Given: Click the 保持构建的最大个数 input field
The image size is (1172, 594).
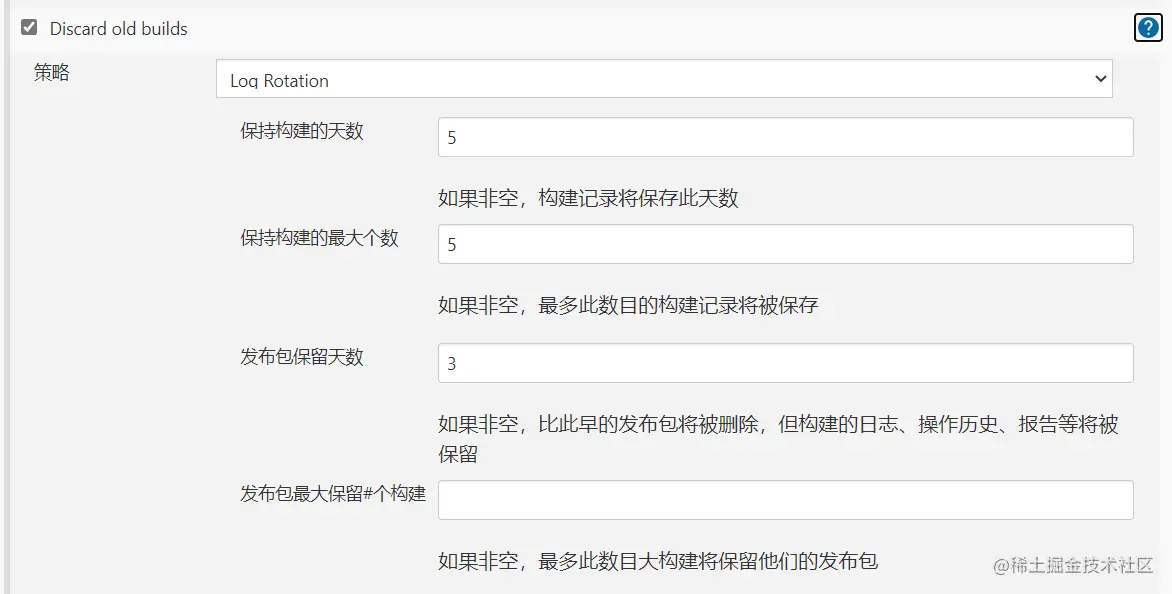Looking at the screenshot, I should click(x=786, y=244).
